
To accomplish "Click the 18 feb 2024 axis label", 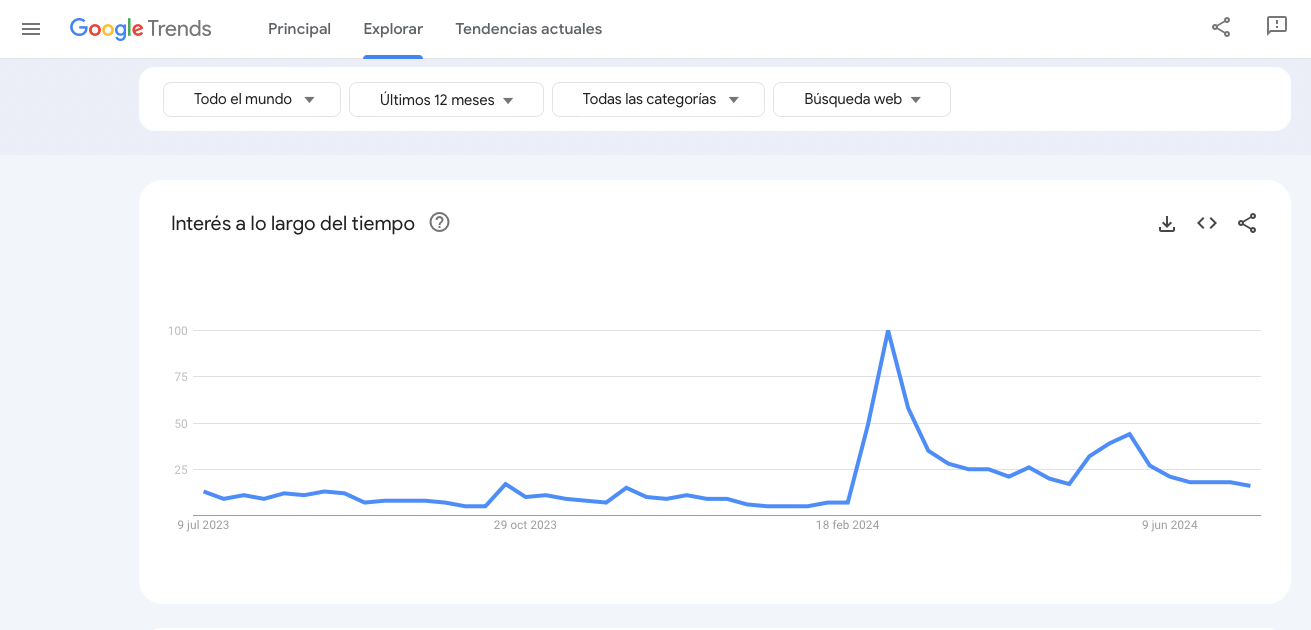I will point(847,525).
